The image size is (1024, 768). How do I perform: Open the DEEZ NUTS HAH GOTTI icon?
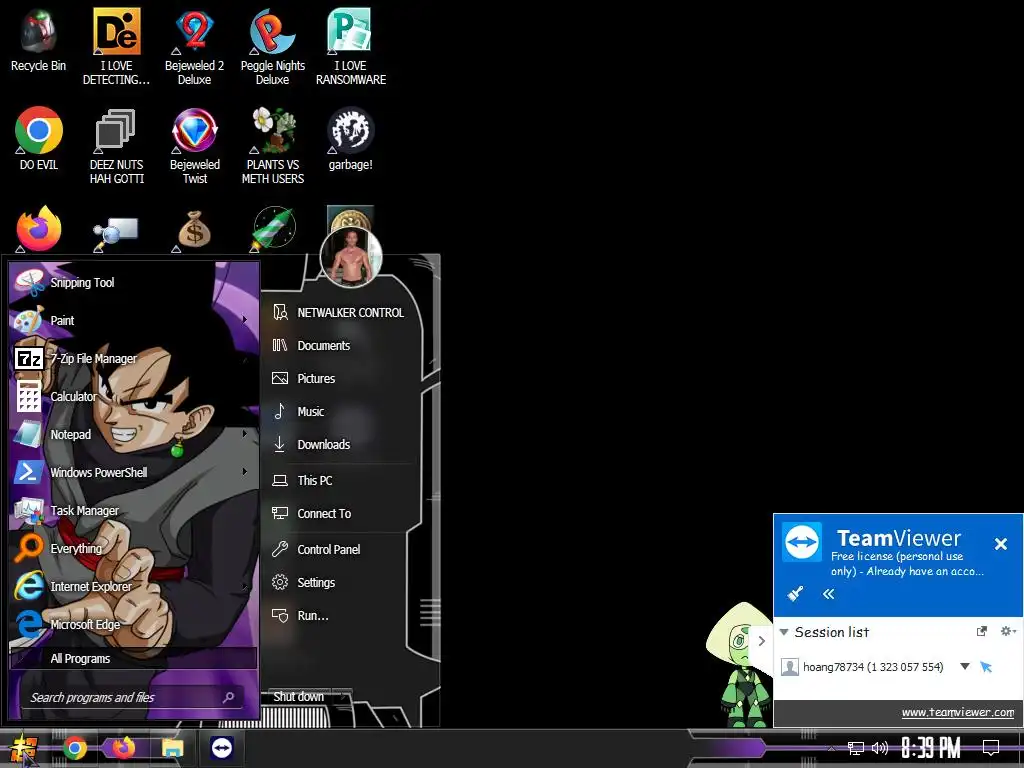pyautogui.click(x=116, y=145)
